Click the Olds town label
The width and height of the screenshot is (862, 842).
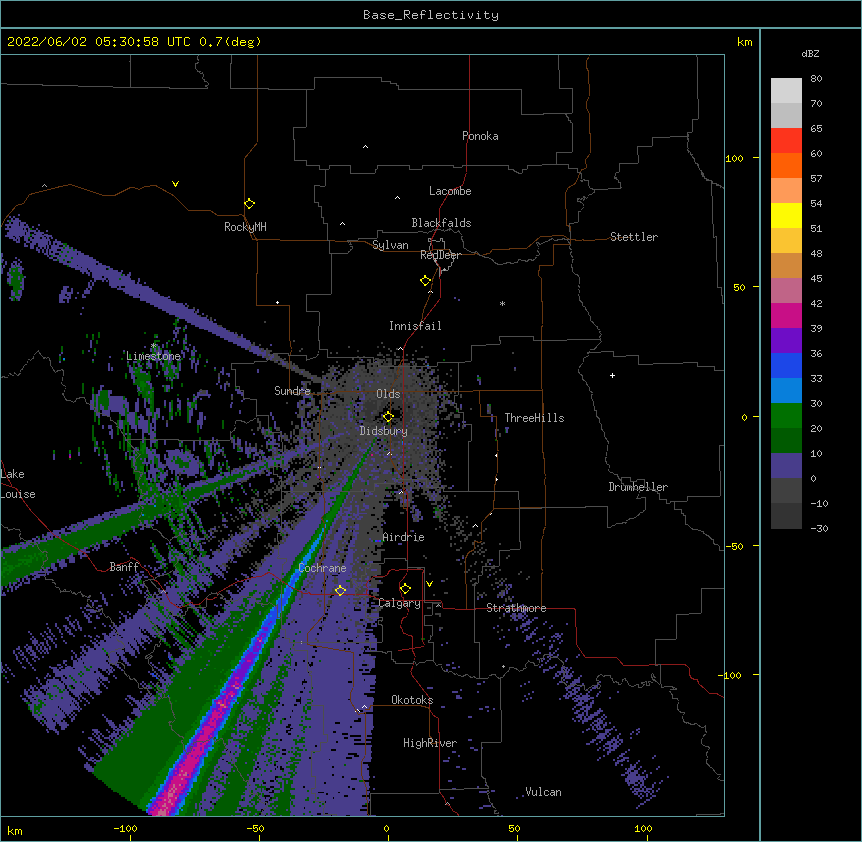click(388, 394)
